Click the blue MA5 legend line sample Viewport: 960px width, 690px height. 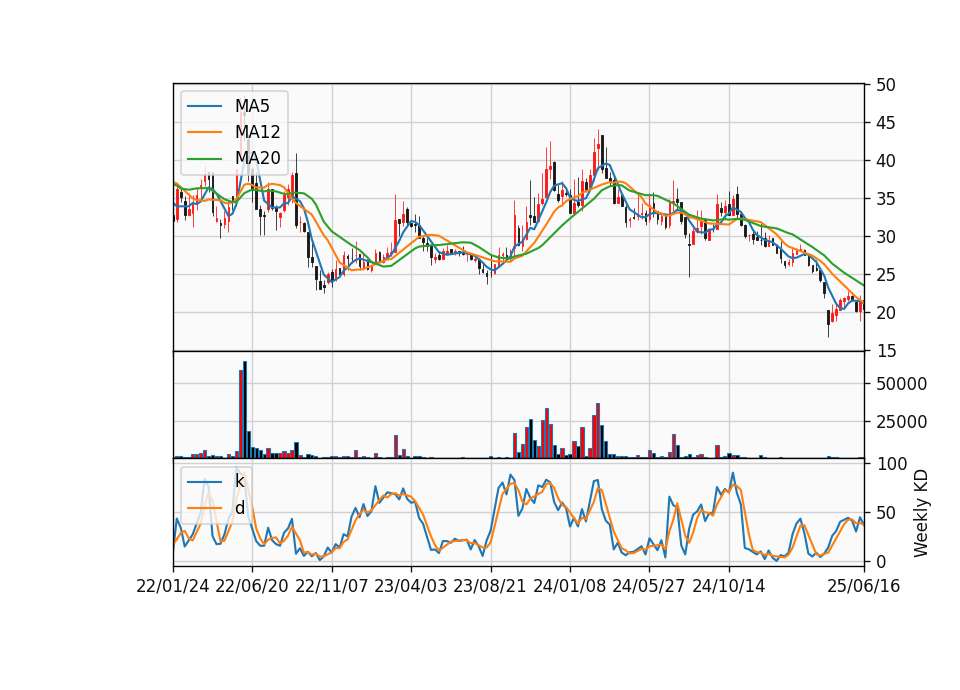pos(204,106)
